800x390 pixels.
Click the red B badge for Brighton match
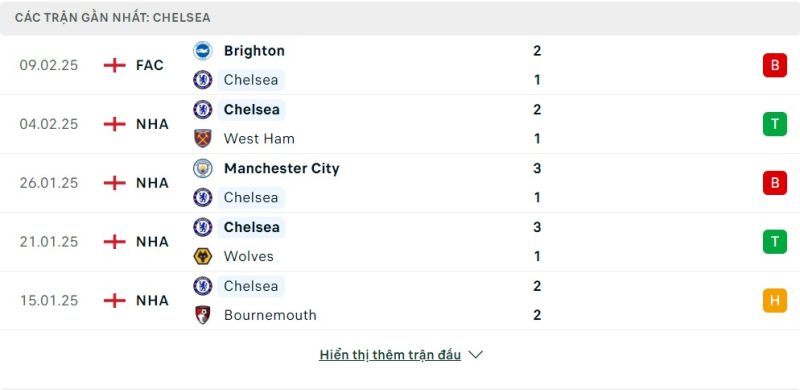coord(774,65)
